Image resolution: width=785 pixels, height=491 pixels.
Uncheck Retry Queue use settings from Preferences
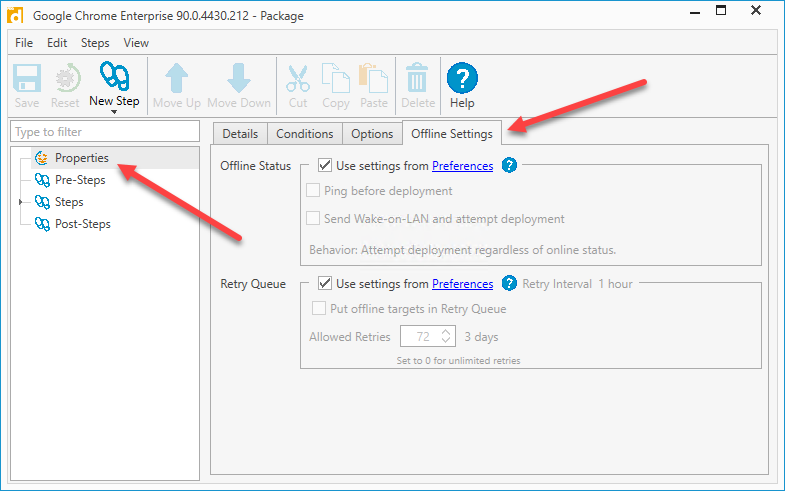point(325,283)
